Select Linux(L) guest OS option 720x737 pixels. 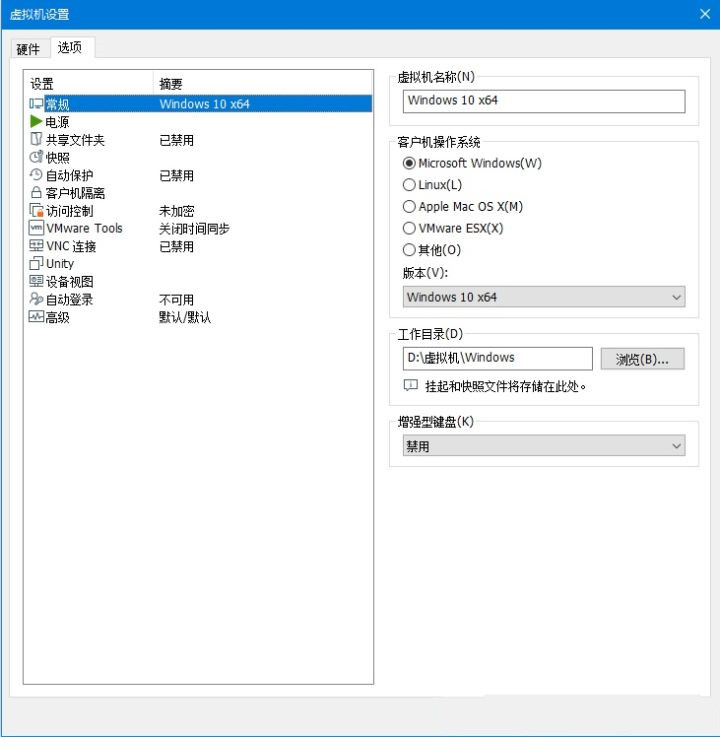pyautogui.click(x=409, y=185)
